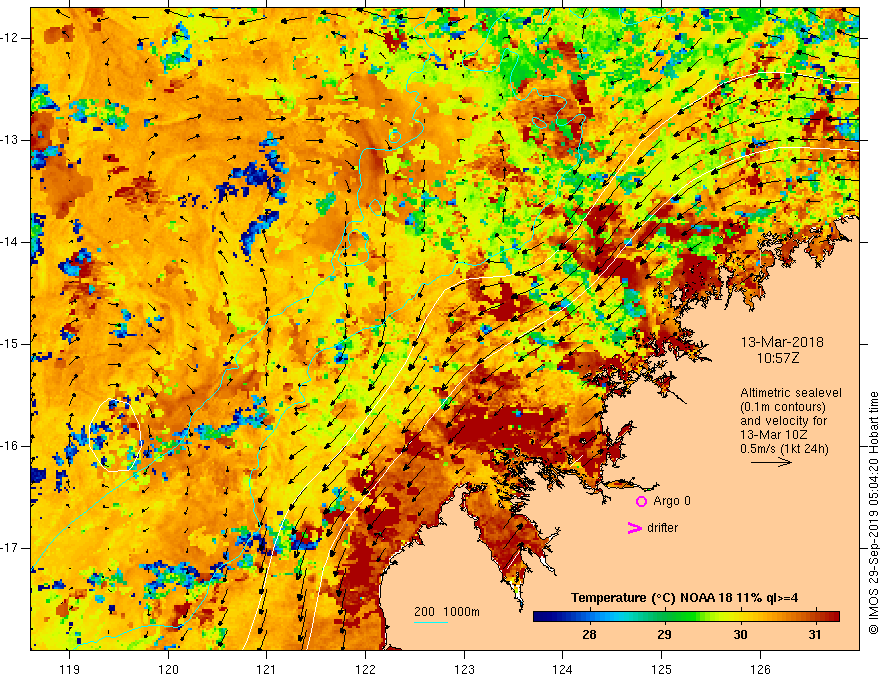This screenshot has height=680, width=880.
Task: Click the Argo 0 legend text
Action: 672,501
